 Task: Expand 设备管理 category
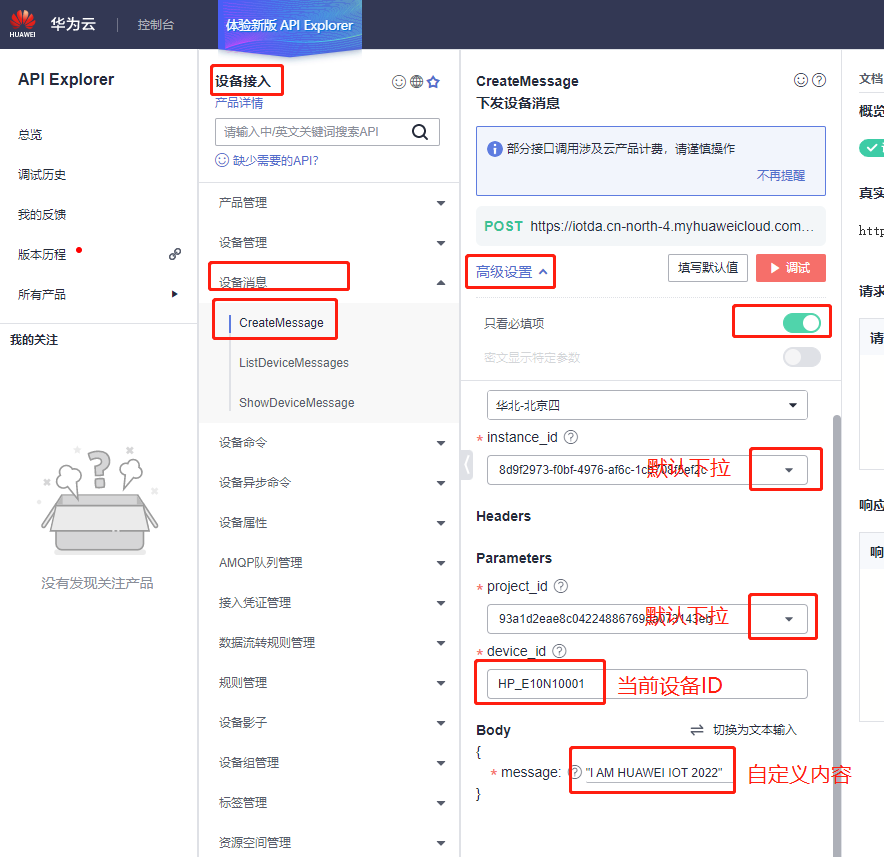click(441, 243)
